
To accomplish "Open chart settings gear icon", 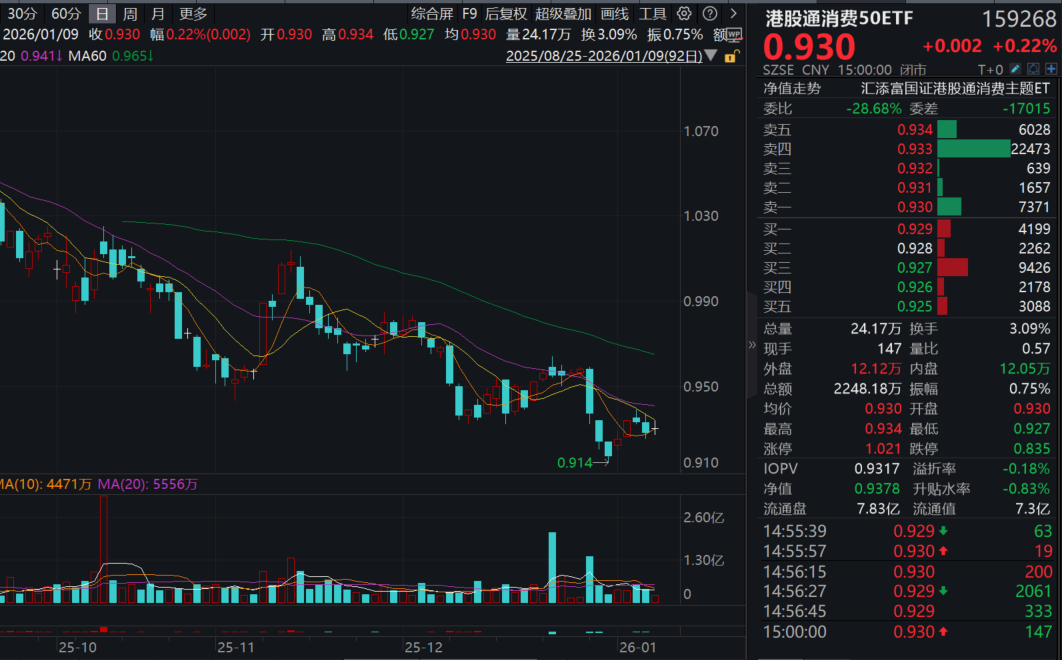I will click(x=684, y=14).
